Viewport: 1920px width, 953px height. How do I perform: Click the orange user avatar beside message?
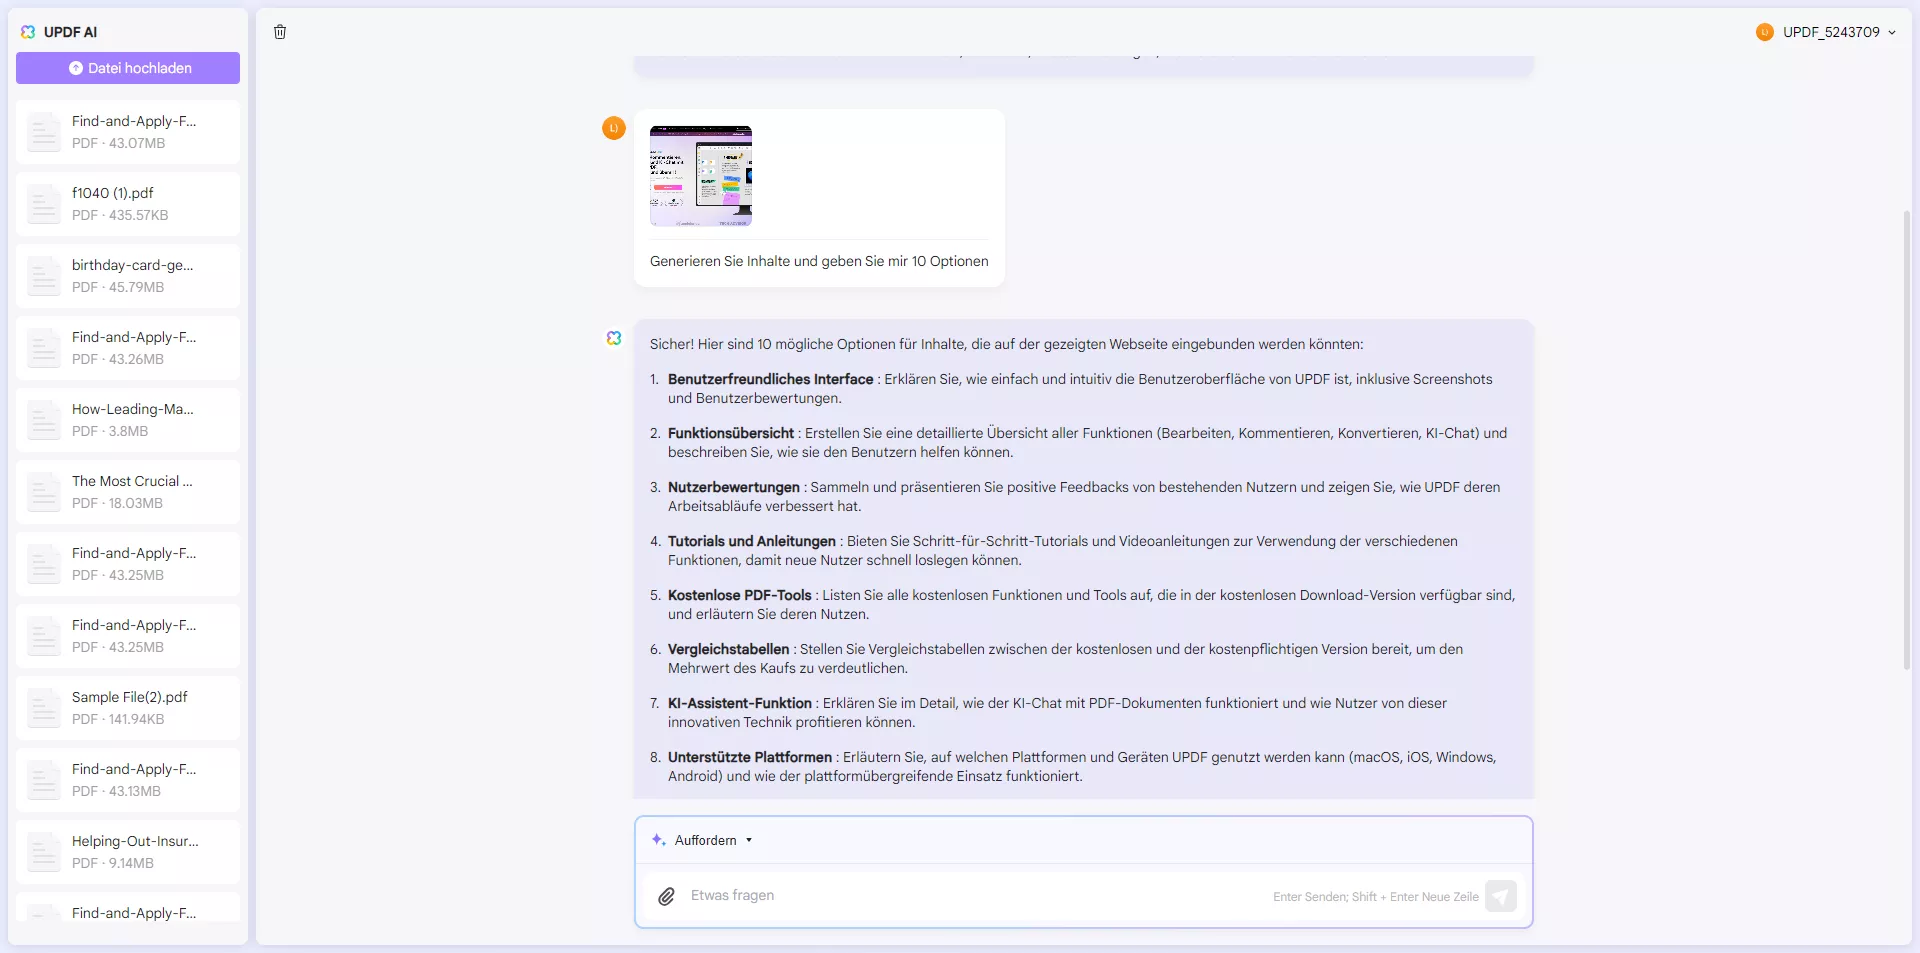614,128
